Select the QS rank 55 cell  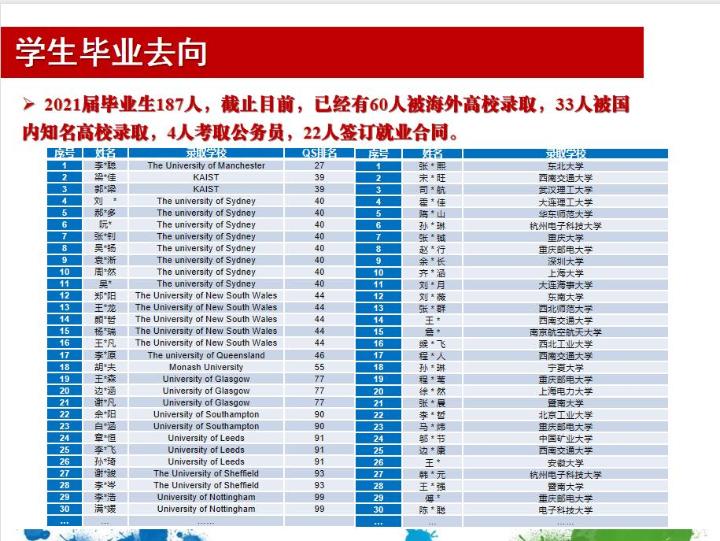tap(319, 367)
